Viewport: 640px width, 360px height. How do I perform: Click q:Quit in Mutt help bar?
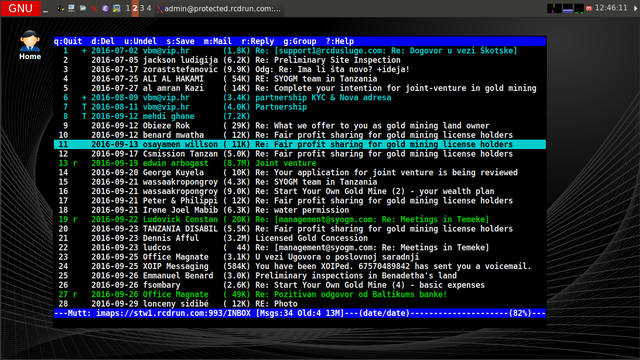pos(68,41)
